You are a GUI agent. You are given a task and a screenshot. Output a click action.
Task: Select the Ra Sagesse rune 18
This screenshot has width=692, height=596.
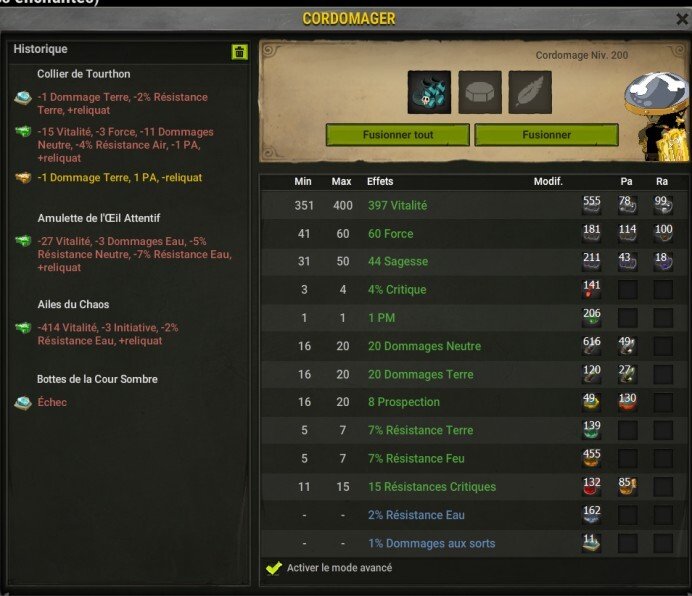[663, 261]
